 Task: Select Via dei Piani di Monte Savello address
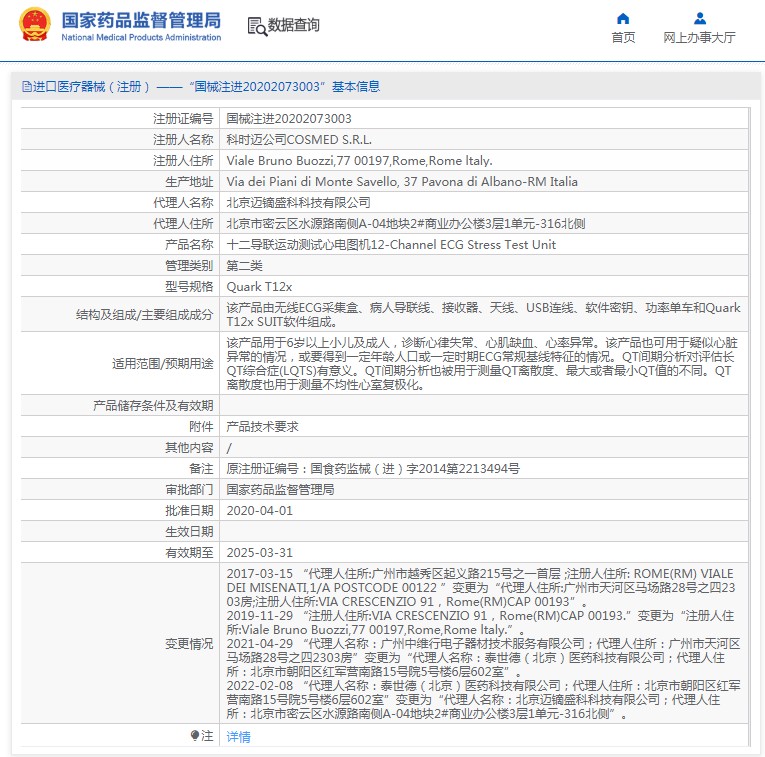click(x=402, y=181)
